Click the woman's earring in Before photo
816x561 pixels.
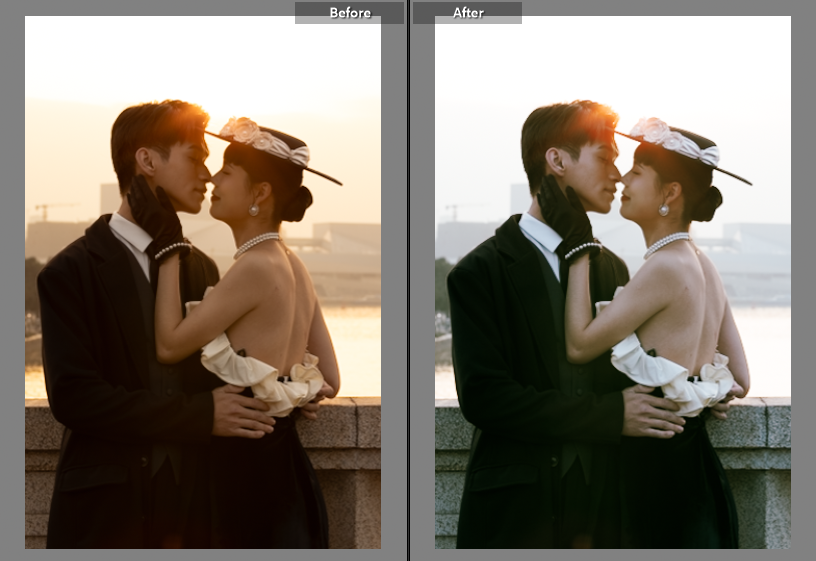(x=254, y=210)
